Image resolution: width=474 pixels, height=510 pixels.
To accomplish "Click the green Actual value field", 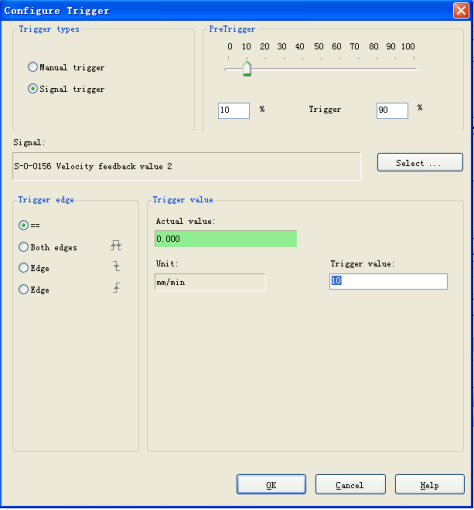I will coord(226,239).
